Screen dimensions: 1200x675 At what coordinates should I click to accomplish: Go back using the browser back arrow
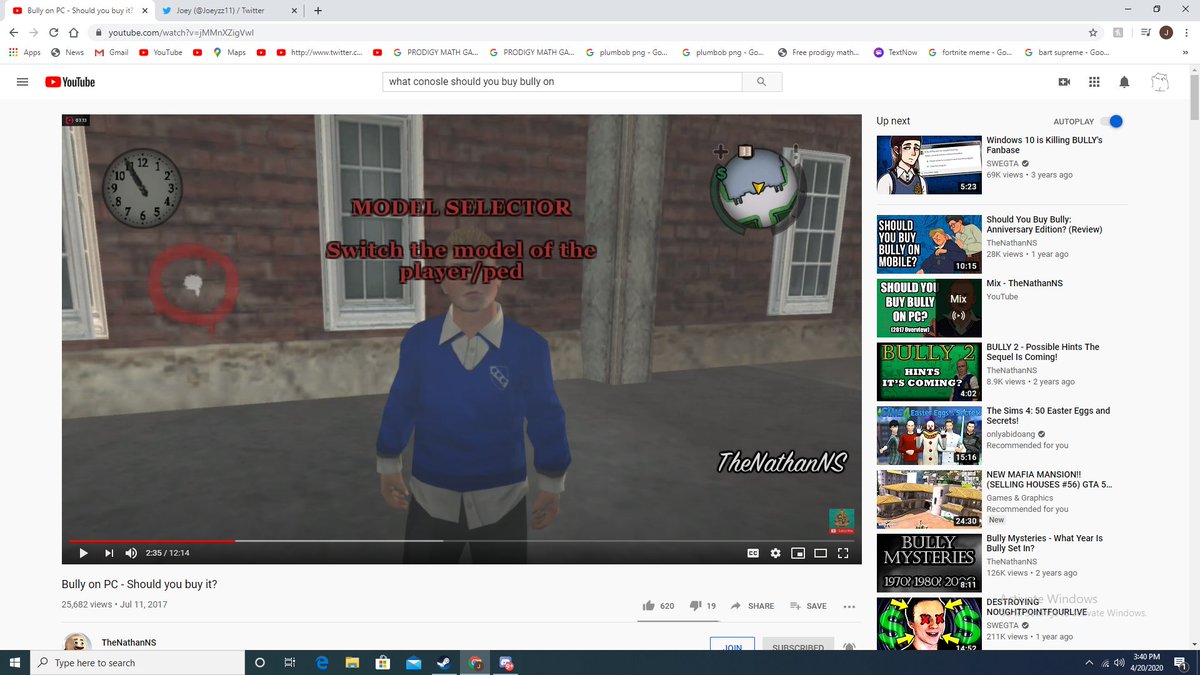click(13, 32)
